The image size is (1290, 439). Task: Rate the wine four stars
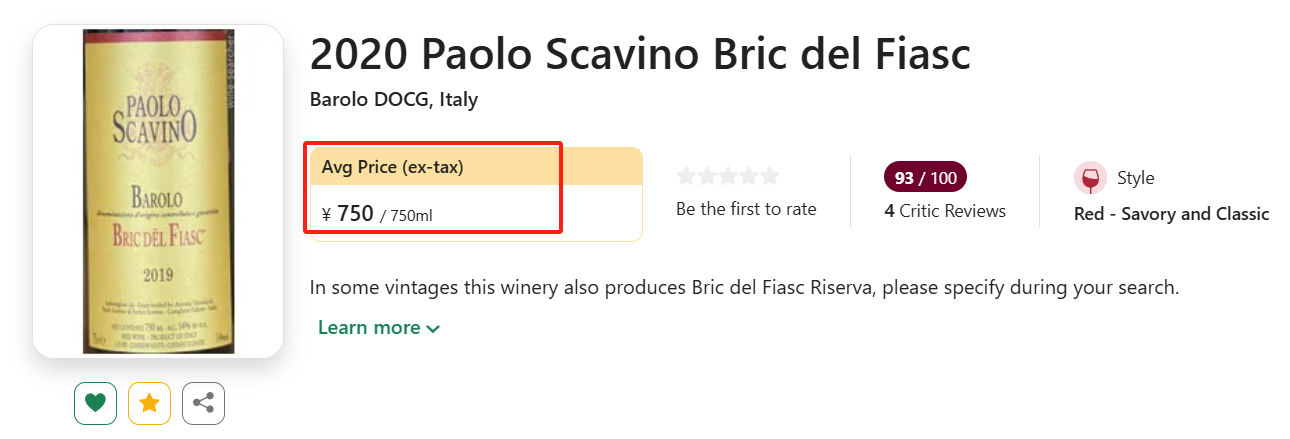tap(748, 177)
